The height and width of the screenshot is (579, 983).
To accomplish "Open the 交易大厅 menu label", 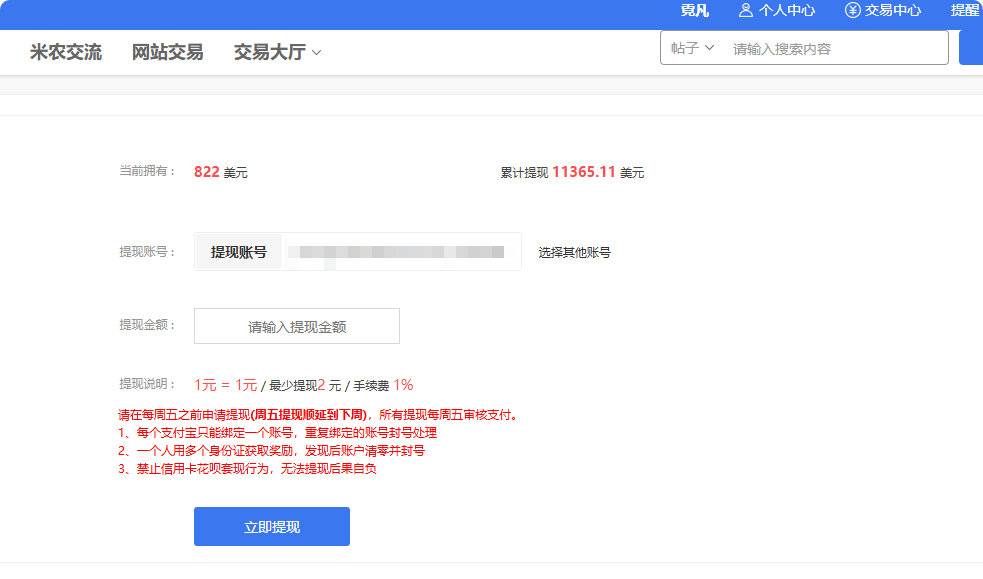I will (269, 53).
